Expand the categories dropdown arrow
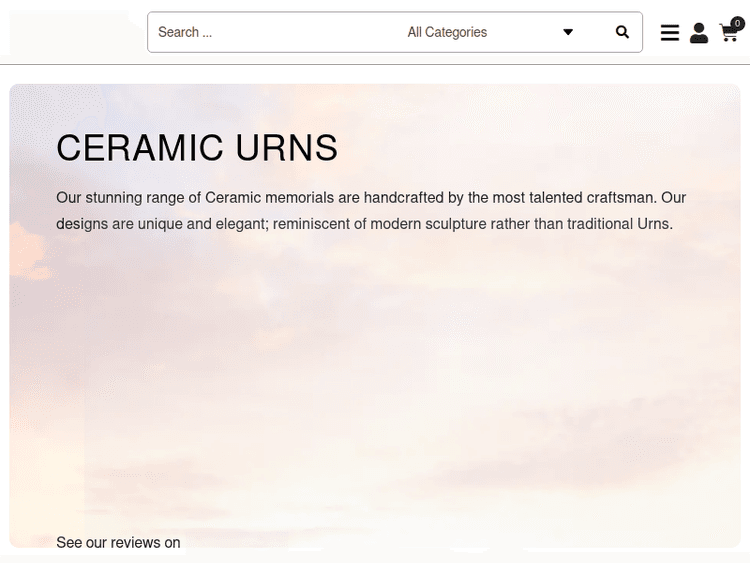Viewport: 750px width, 563px height. [x=568, y=32]
